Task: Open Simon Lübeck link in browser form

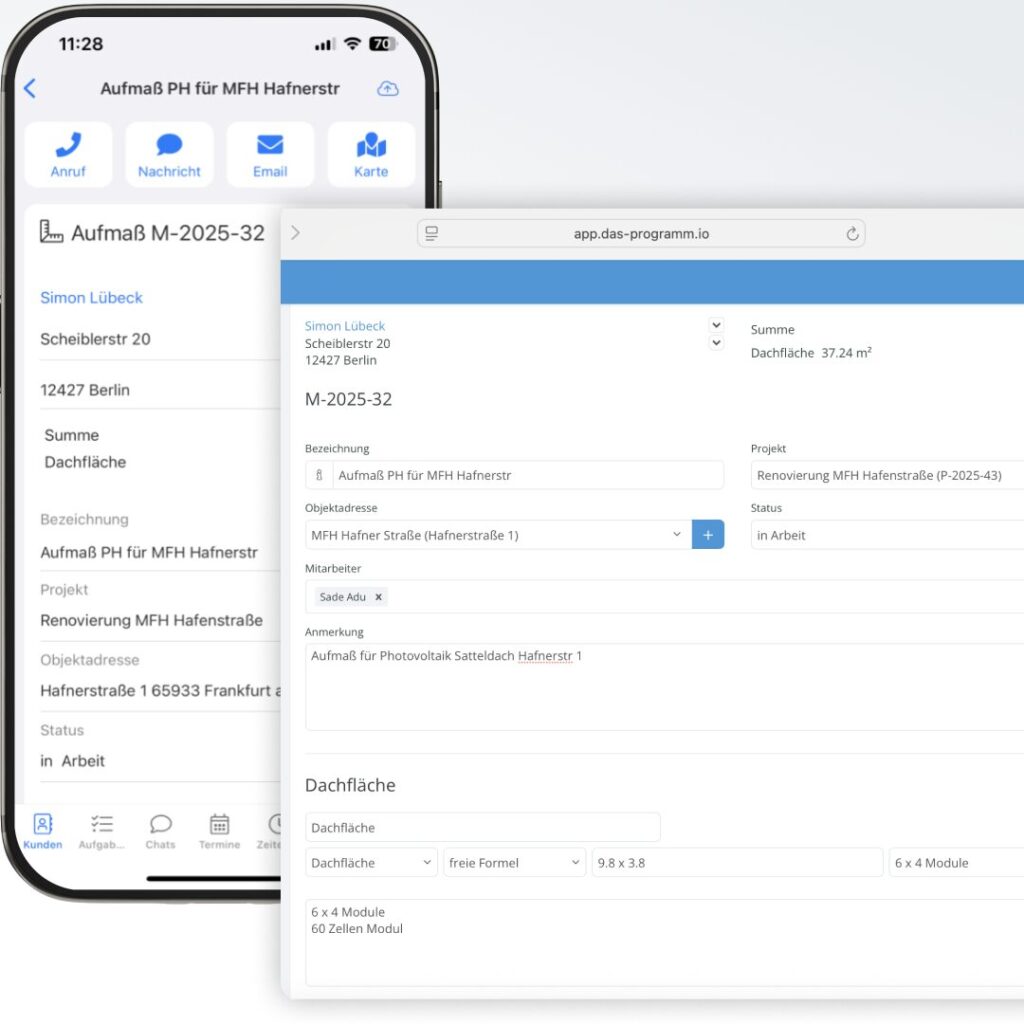Action: [x=344, y=326]
